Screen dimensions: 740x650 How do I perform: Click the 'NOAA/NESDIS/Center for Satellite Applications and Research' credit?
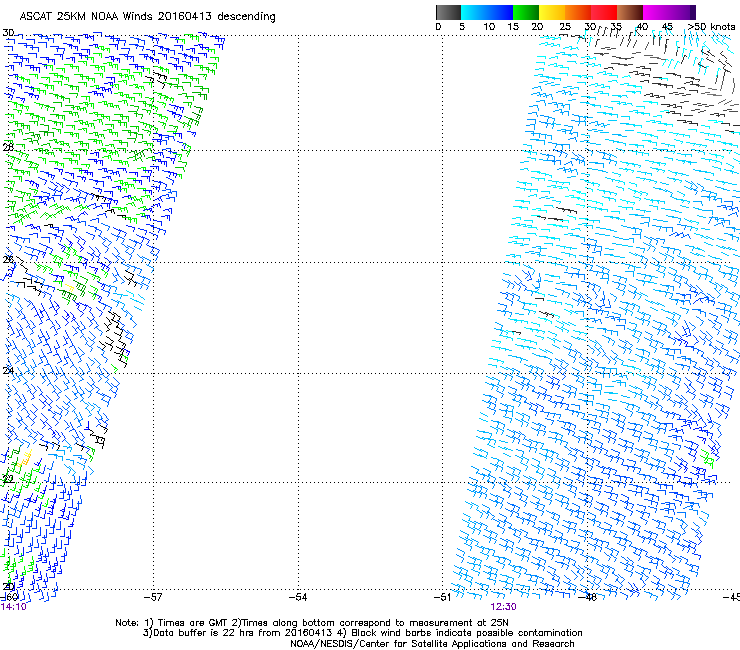[x=432, y=644]
